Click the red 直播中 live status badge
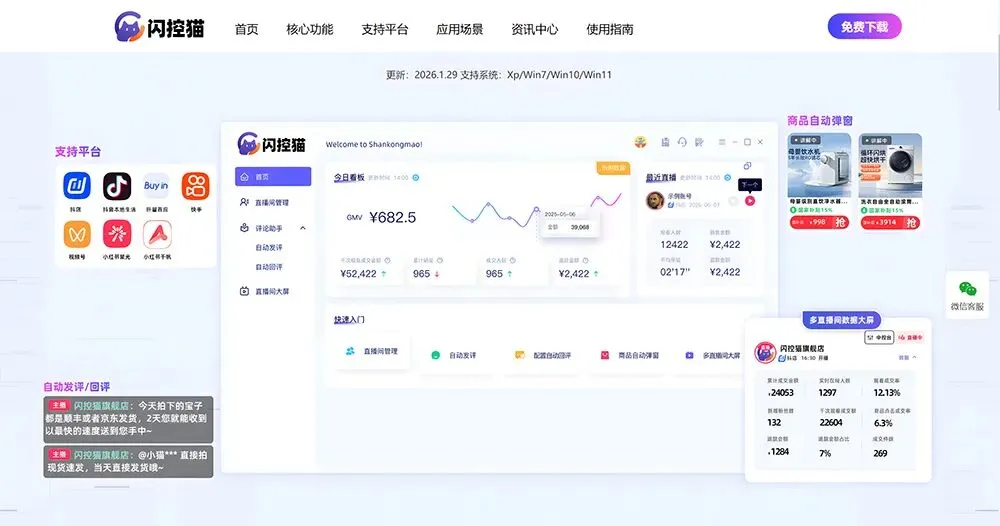Viewport: 1000px width, 526px height. click(x=910, y=337)
